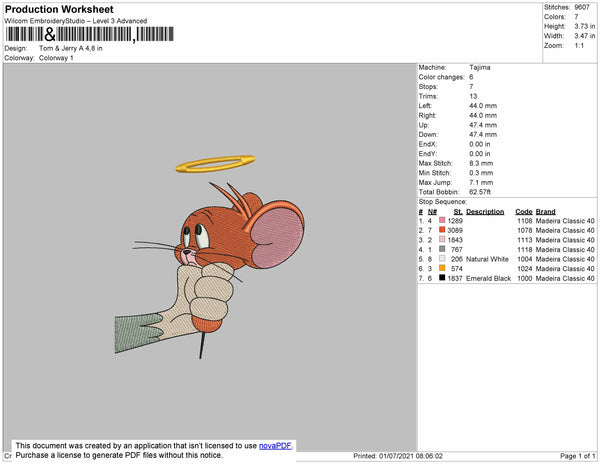Click the Stops value 7
Viewport: 600px width, 464px height.
click(x=471, y=86)
